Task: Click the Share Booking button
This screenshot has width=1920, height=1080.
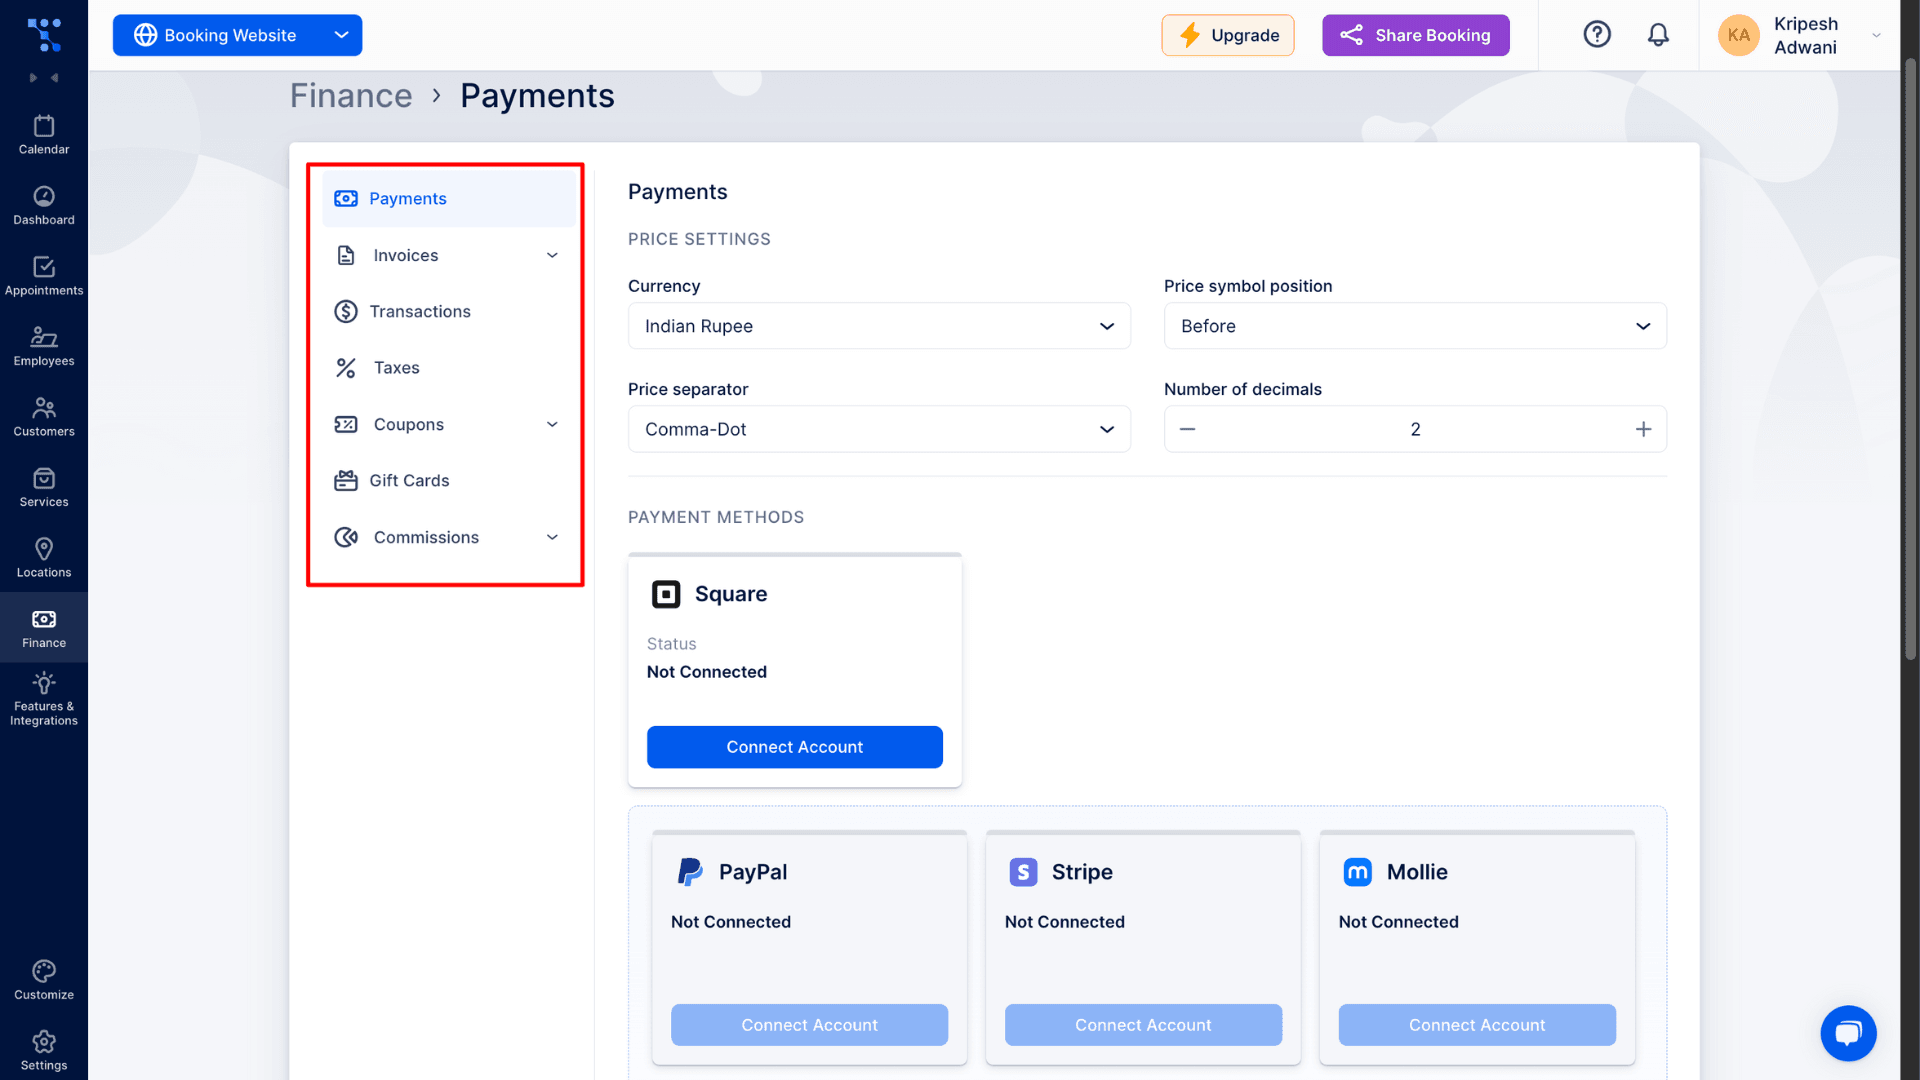Action: 1415,35
